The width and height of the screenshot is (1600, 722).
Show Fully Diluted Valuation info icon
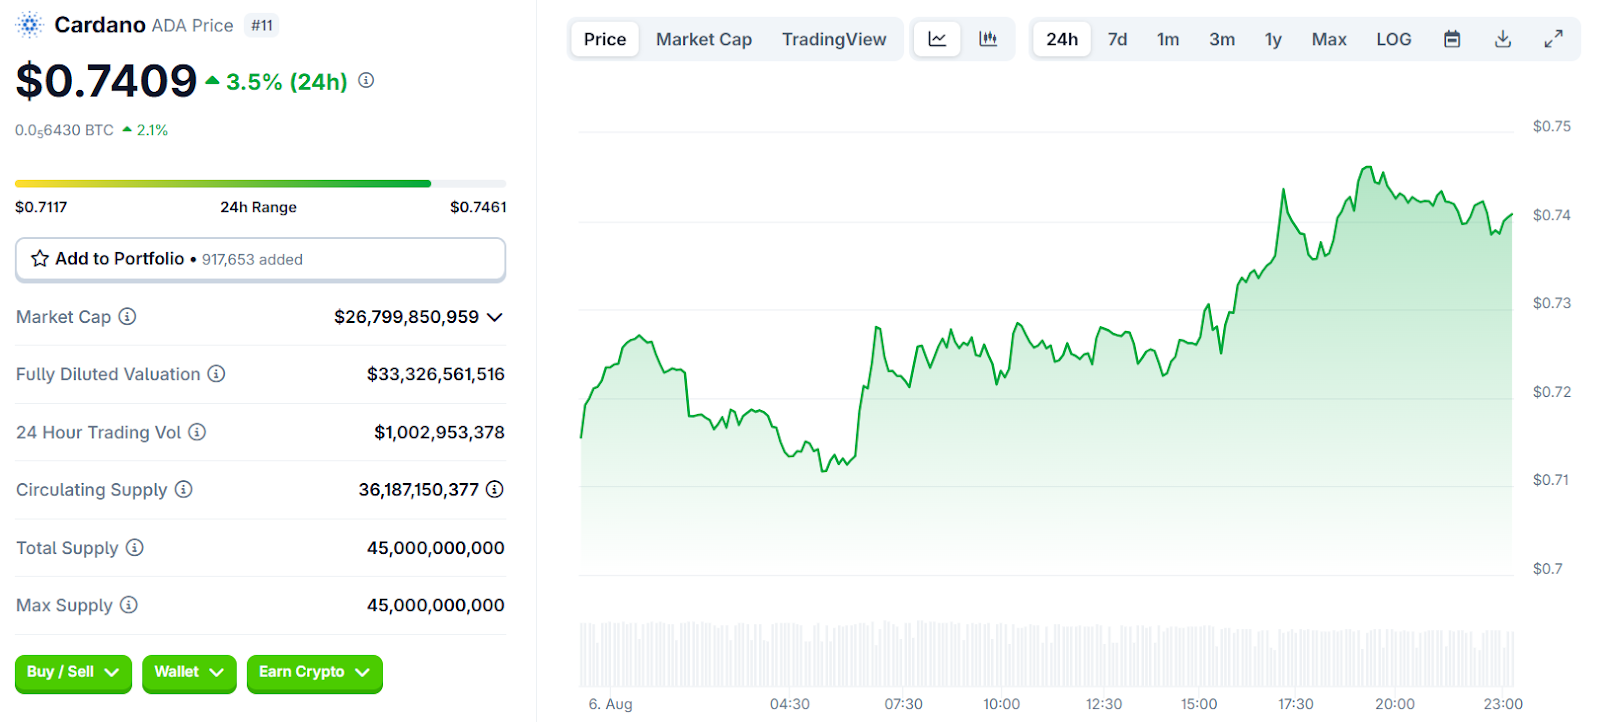[x=216, y=374]
